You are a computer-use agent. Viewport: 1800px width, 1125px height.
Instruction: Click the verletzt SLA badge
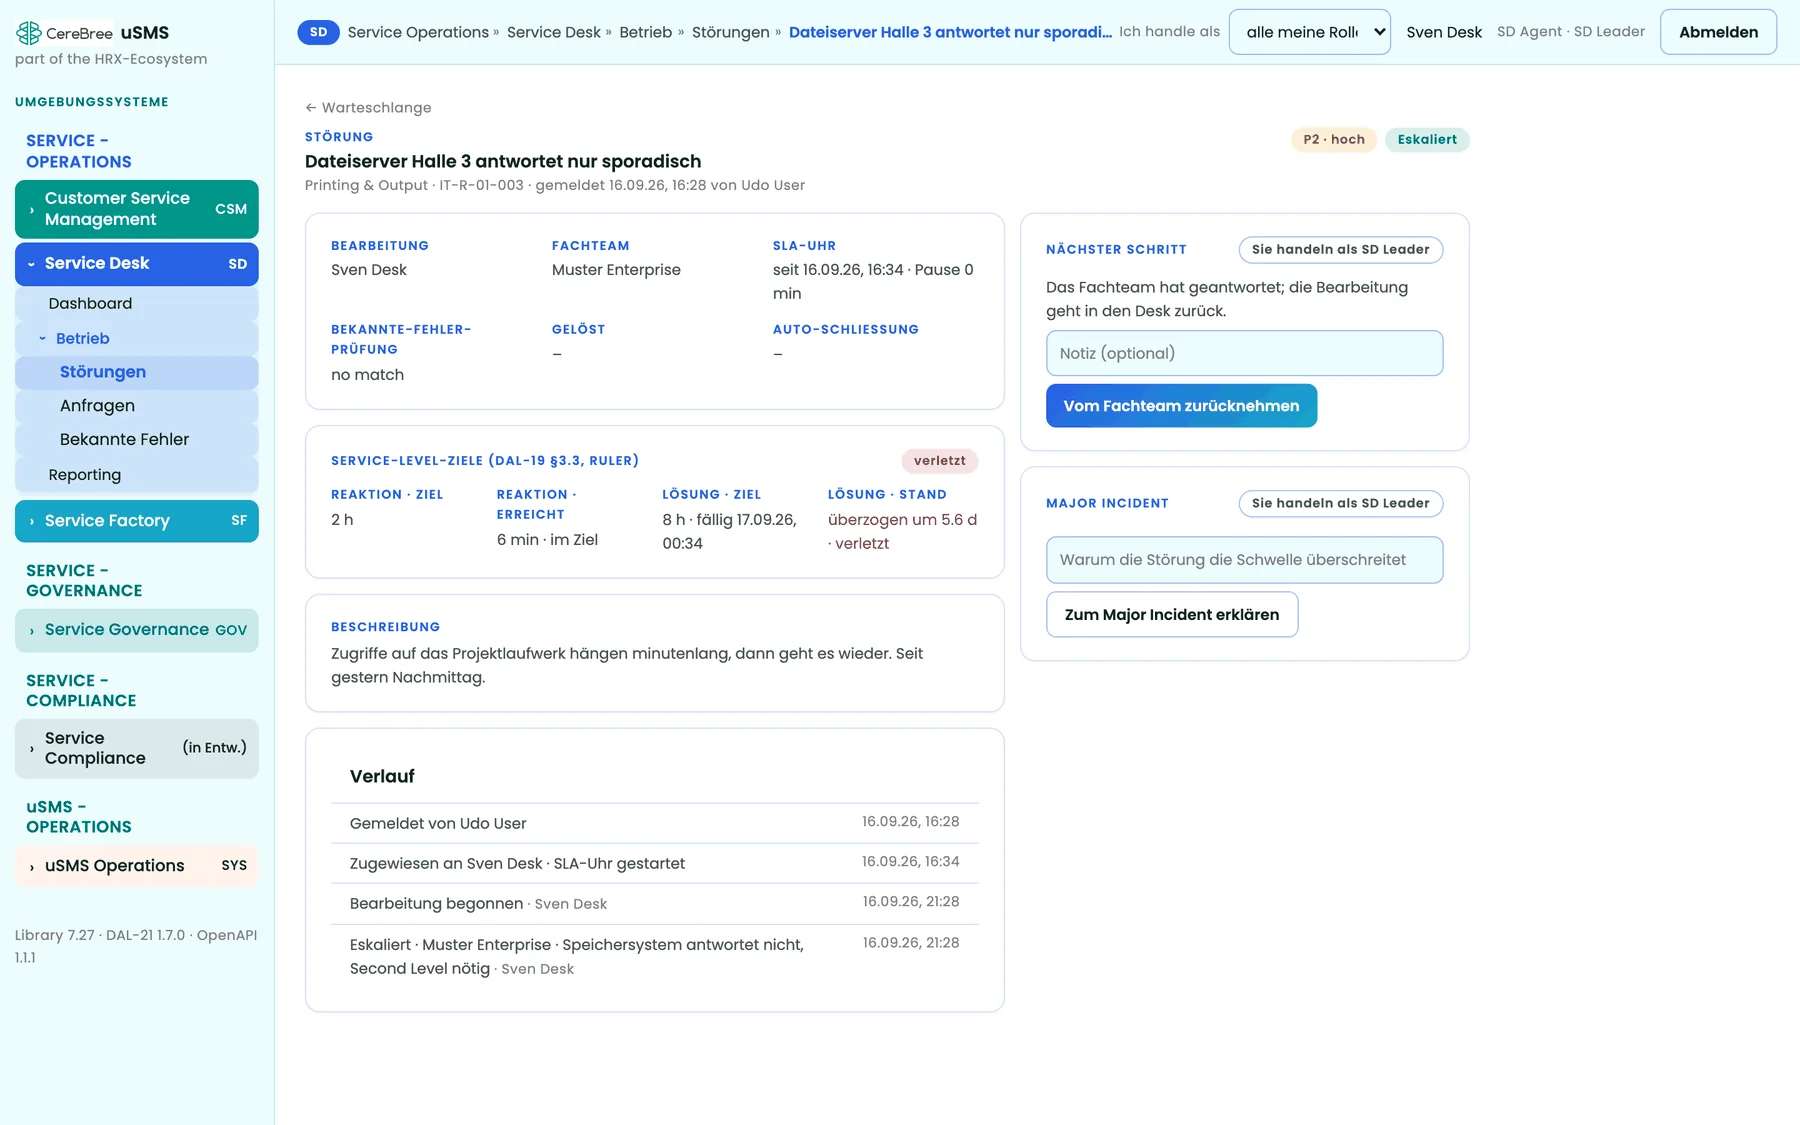(939, 461)
